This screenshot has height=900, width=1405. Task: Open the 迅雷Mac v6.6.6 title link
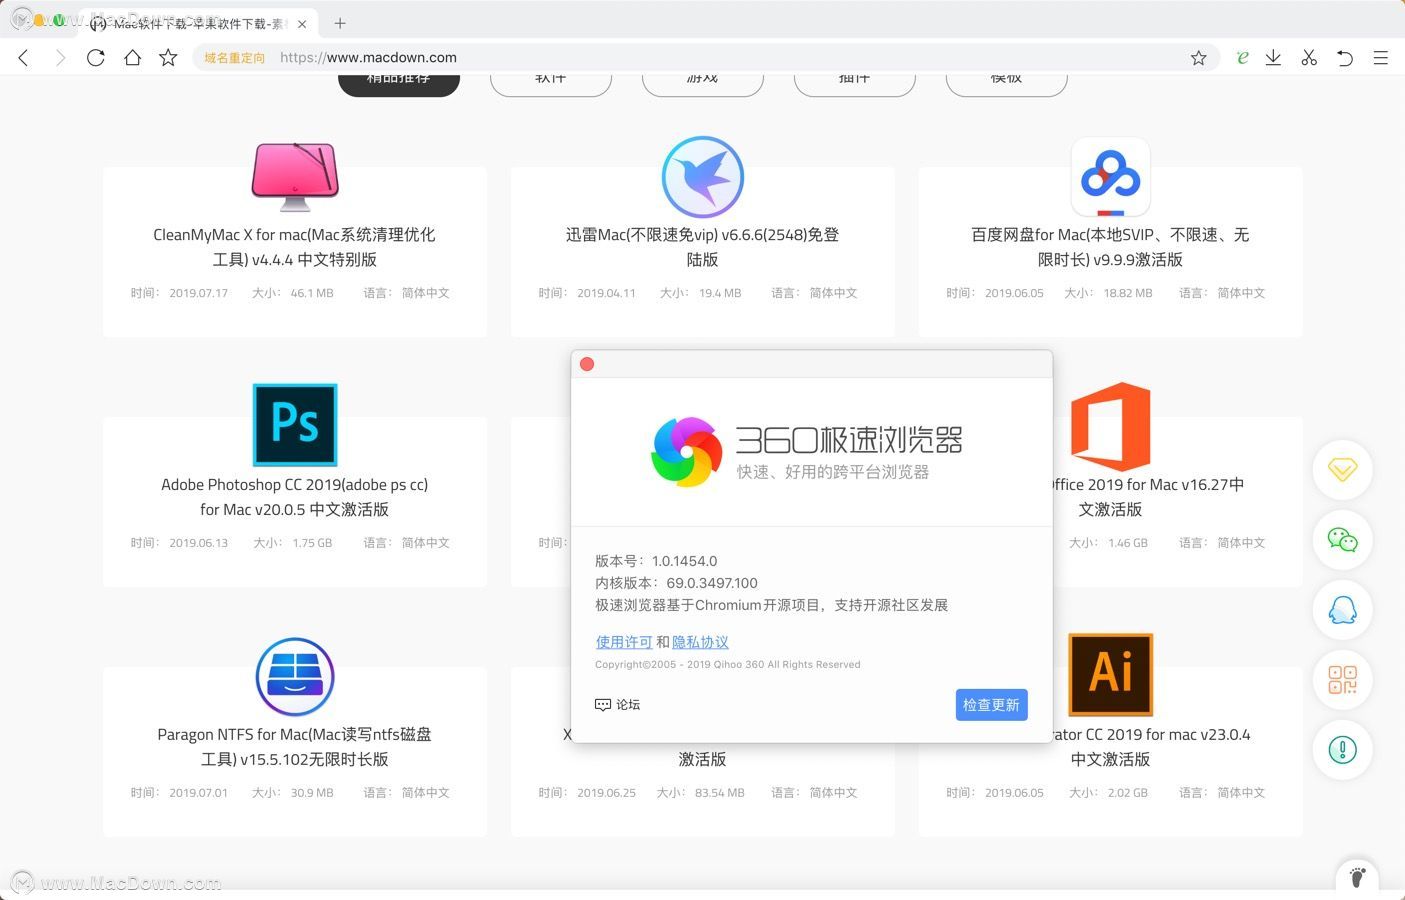(702, 247)
